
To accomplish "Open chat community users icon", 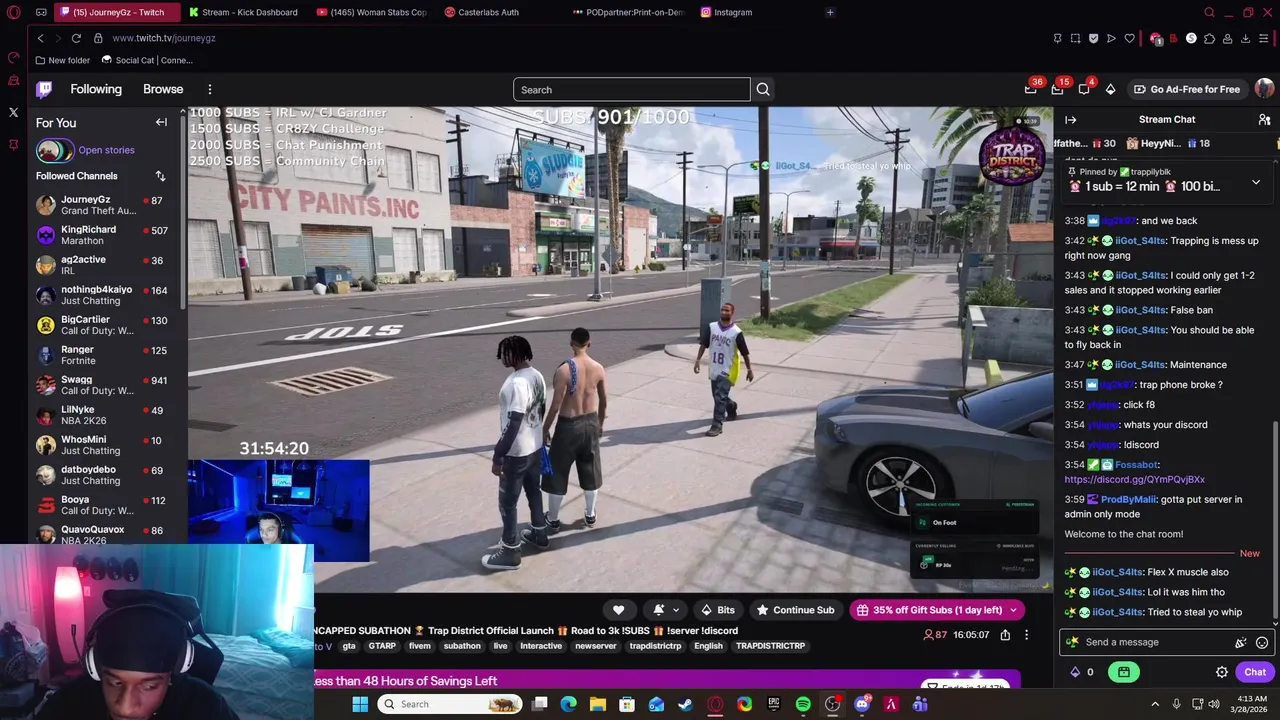I will click(x=1264, y=119).
